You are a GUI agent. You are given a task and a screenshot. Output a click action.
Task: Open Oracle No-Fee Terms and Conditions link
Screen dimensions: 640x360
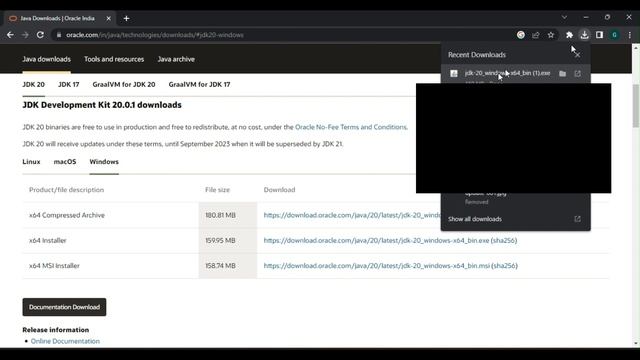coord(351,127)
